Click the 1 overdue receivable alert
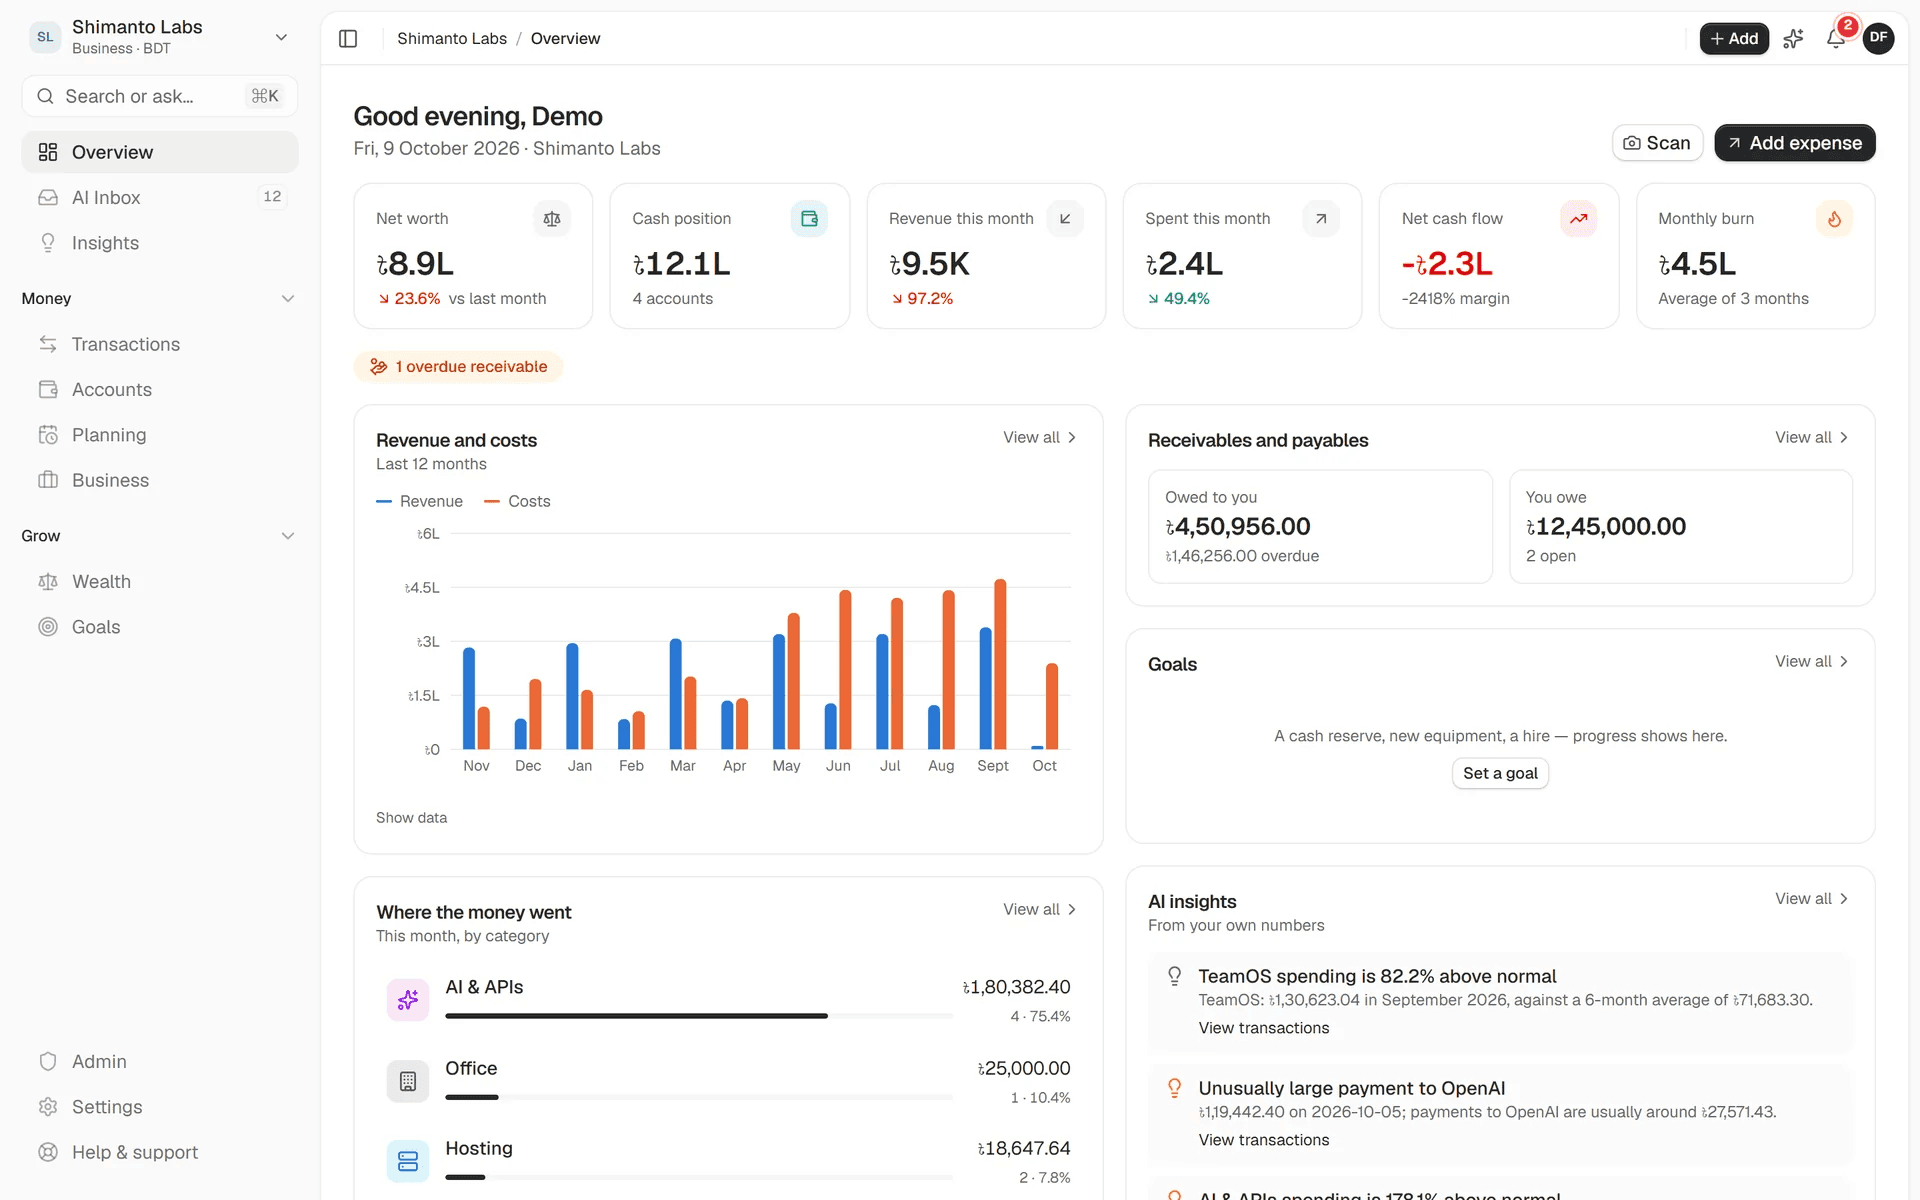 458,367
